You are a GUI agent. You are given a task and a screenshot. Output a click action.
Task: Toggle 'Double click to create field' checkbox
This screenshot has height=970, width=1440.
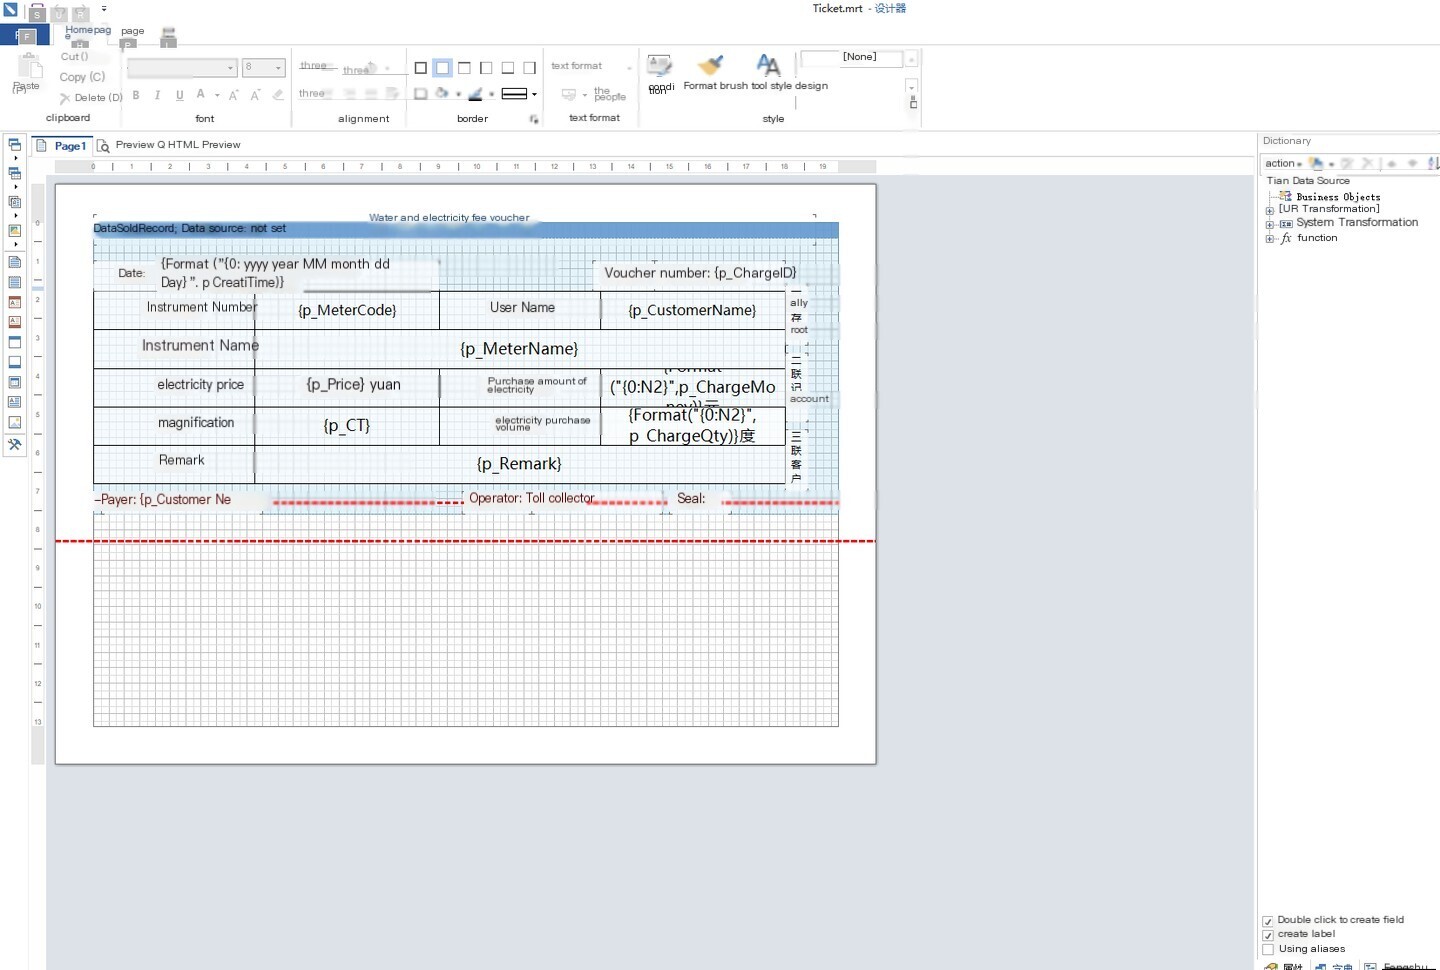[1268, 921]
